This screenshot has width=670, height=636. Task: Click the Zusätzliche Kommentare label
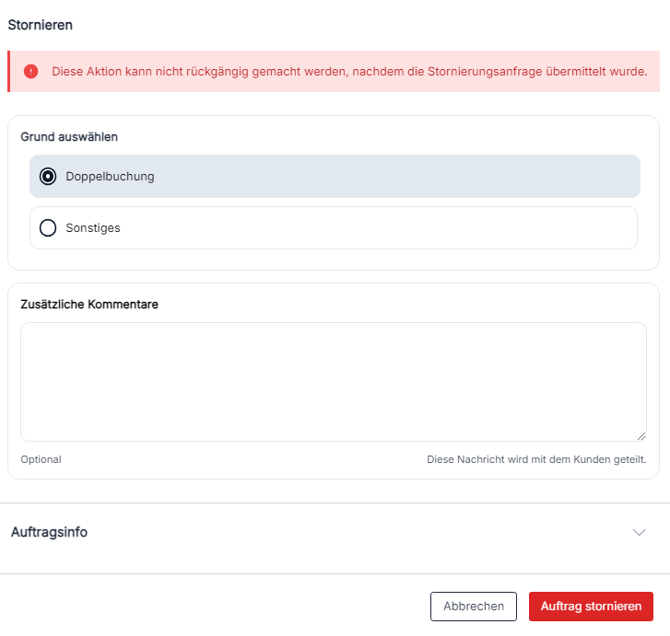89,304
